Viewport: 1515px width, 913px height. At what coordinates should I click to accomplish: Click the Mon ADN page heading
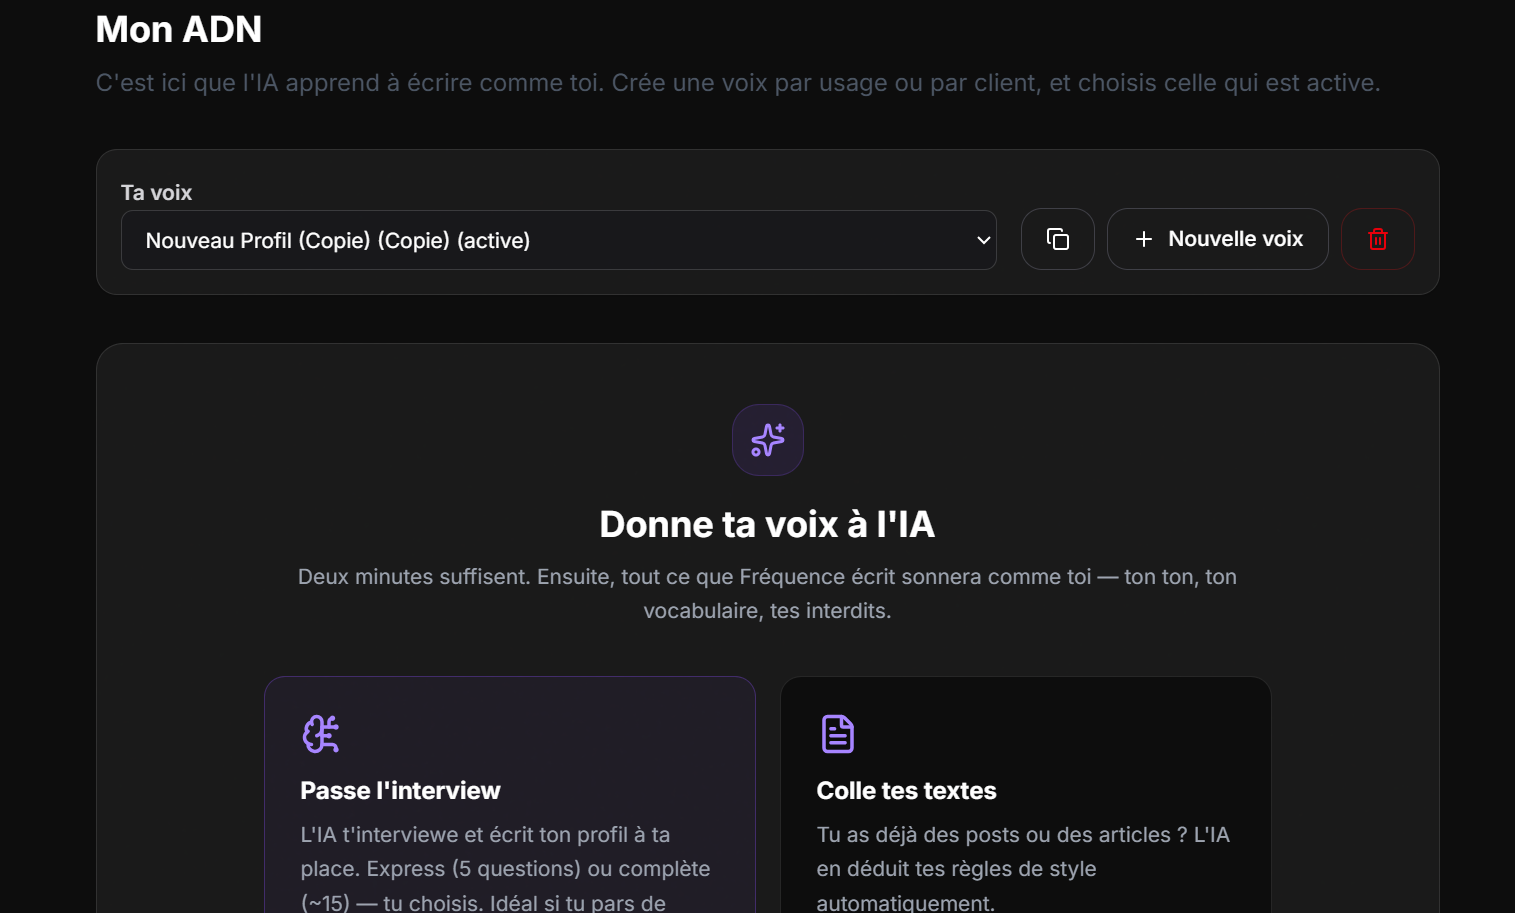tap(179, 29)
